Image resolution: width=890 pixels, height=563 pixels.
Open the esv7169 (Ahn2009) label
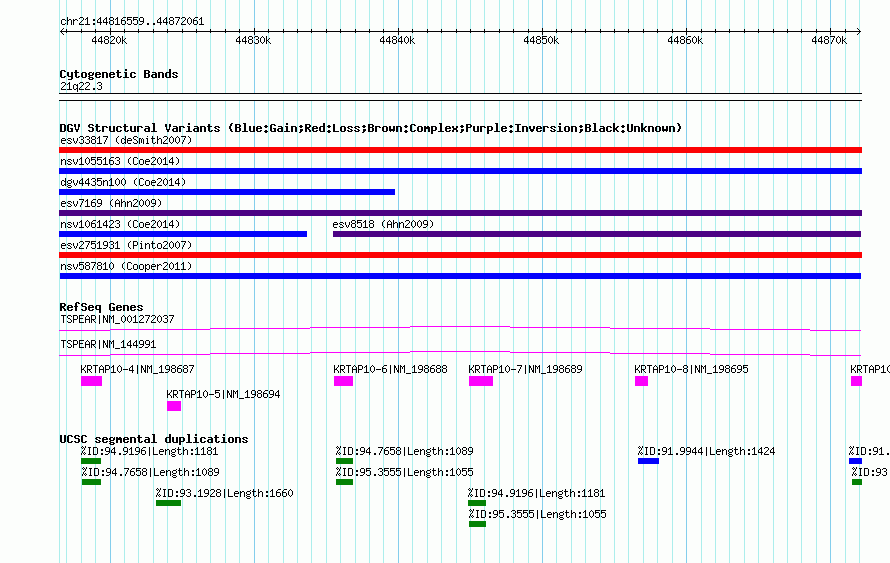pos(111,203)
